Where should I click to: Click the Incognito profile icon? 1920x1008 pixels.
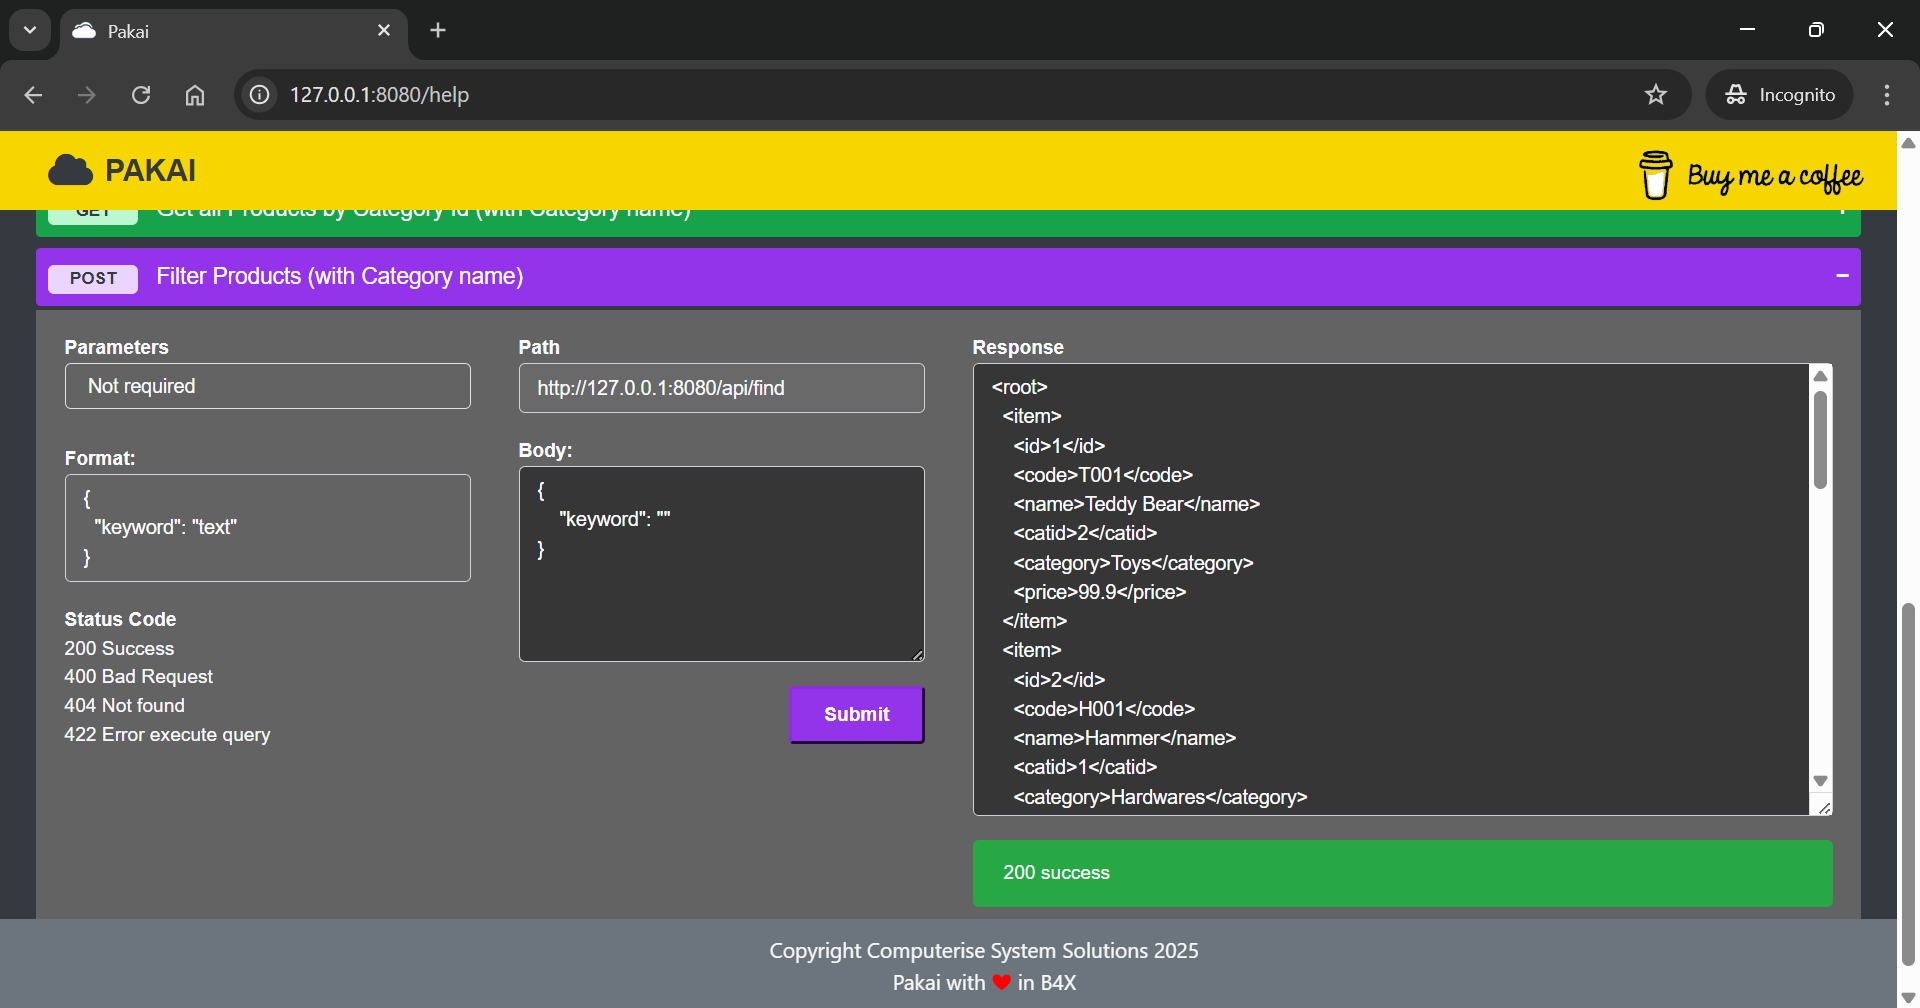click(1735, 95)
